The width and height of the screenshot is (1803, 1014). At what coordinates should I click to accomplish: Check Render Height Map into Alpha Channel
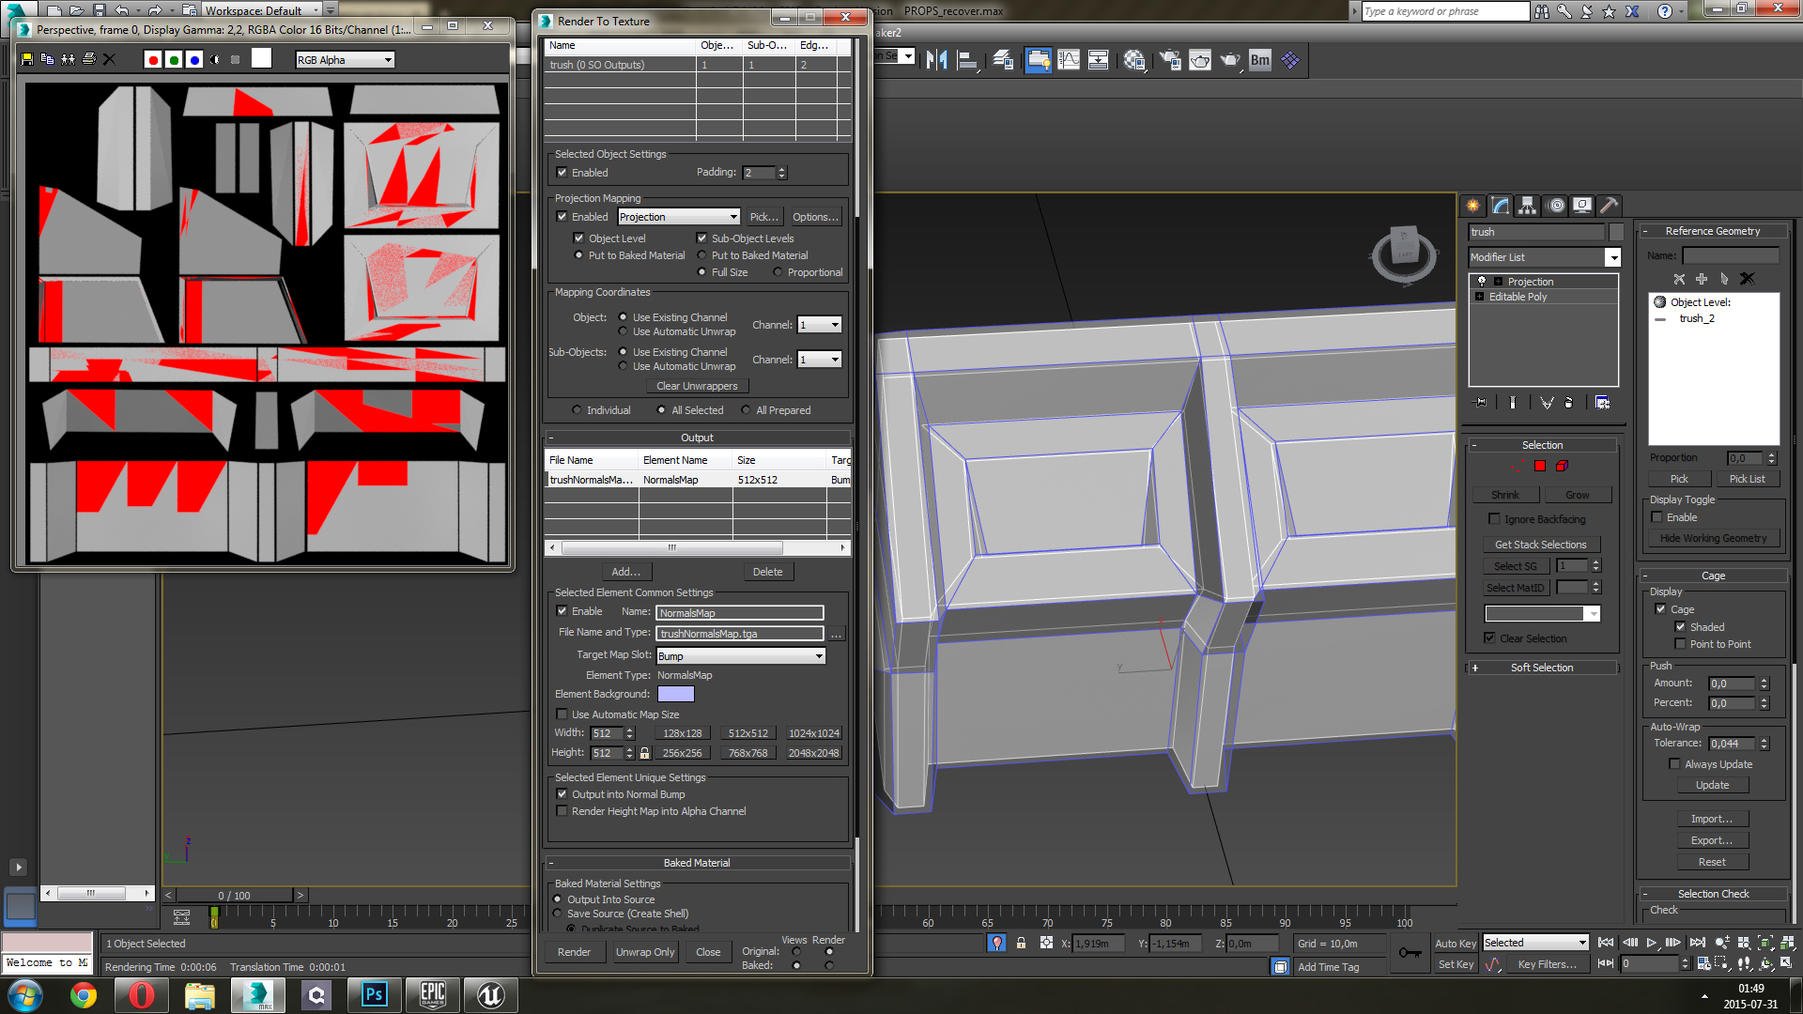[562, 811]
